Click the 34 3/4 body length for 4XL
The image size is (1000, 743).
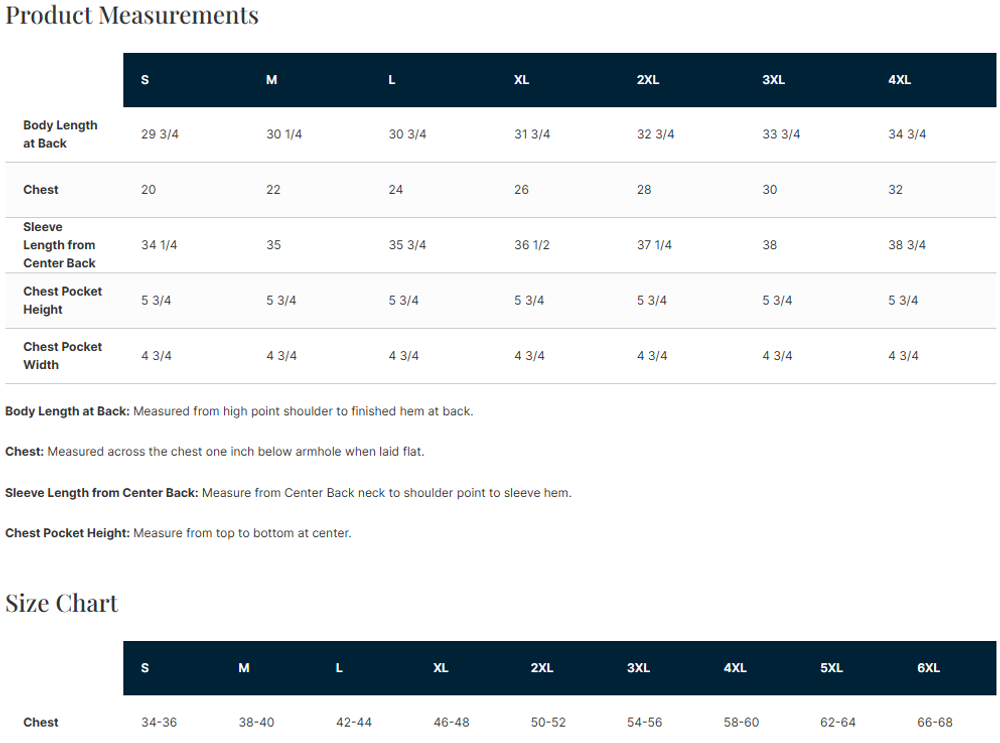pyautogui.click(x=907, y=134)
